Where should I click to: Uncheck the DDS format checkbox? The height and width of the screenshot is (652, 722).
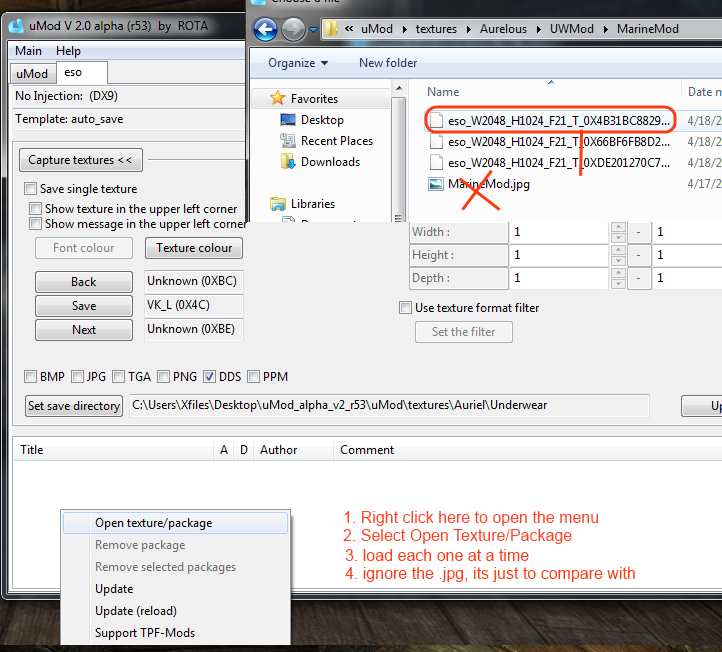209,377
